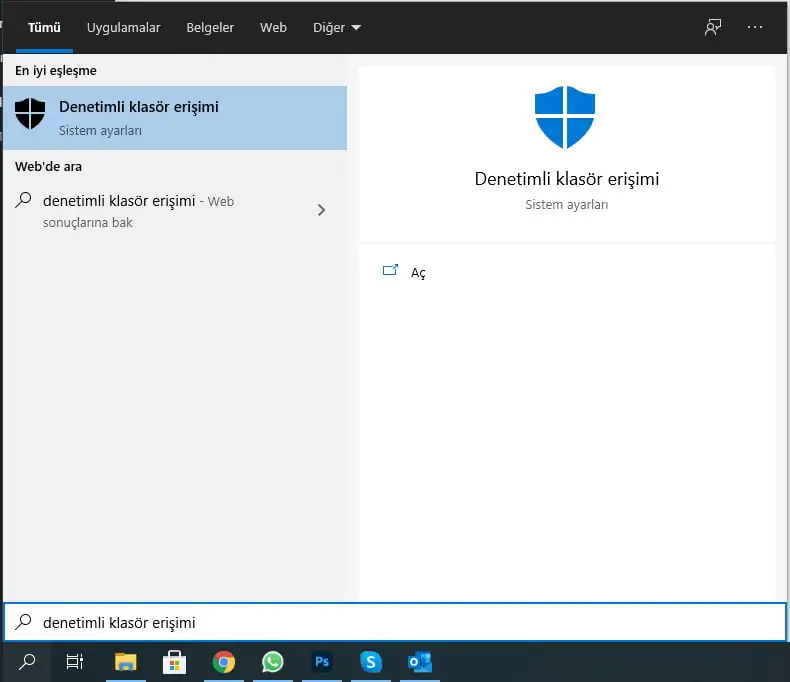Screen dimensions: 790x682
Task: Open Google Chrome taskbar icon
Action: click(x=224, y=662)
